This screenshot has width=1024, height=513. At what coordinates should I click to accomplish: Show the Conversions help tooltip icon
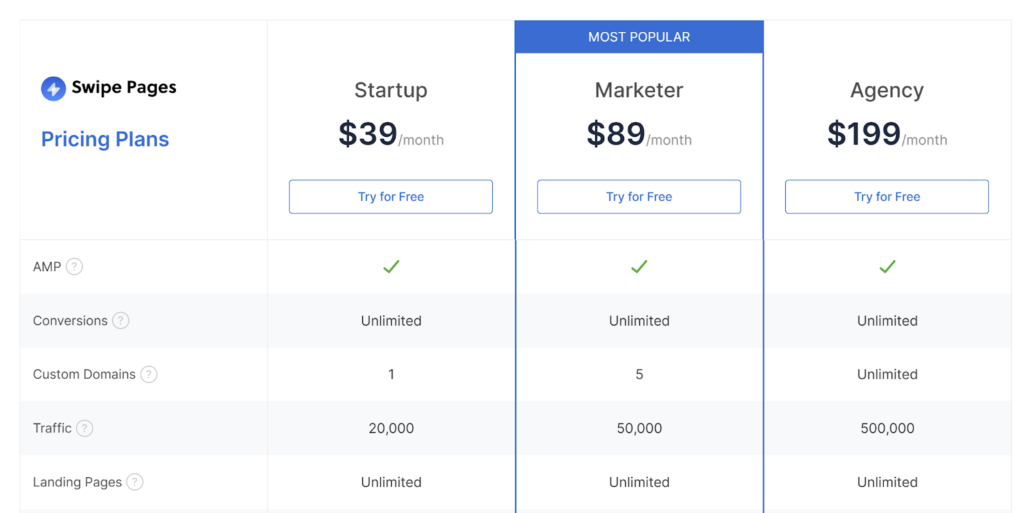121,320
